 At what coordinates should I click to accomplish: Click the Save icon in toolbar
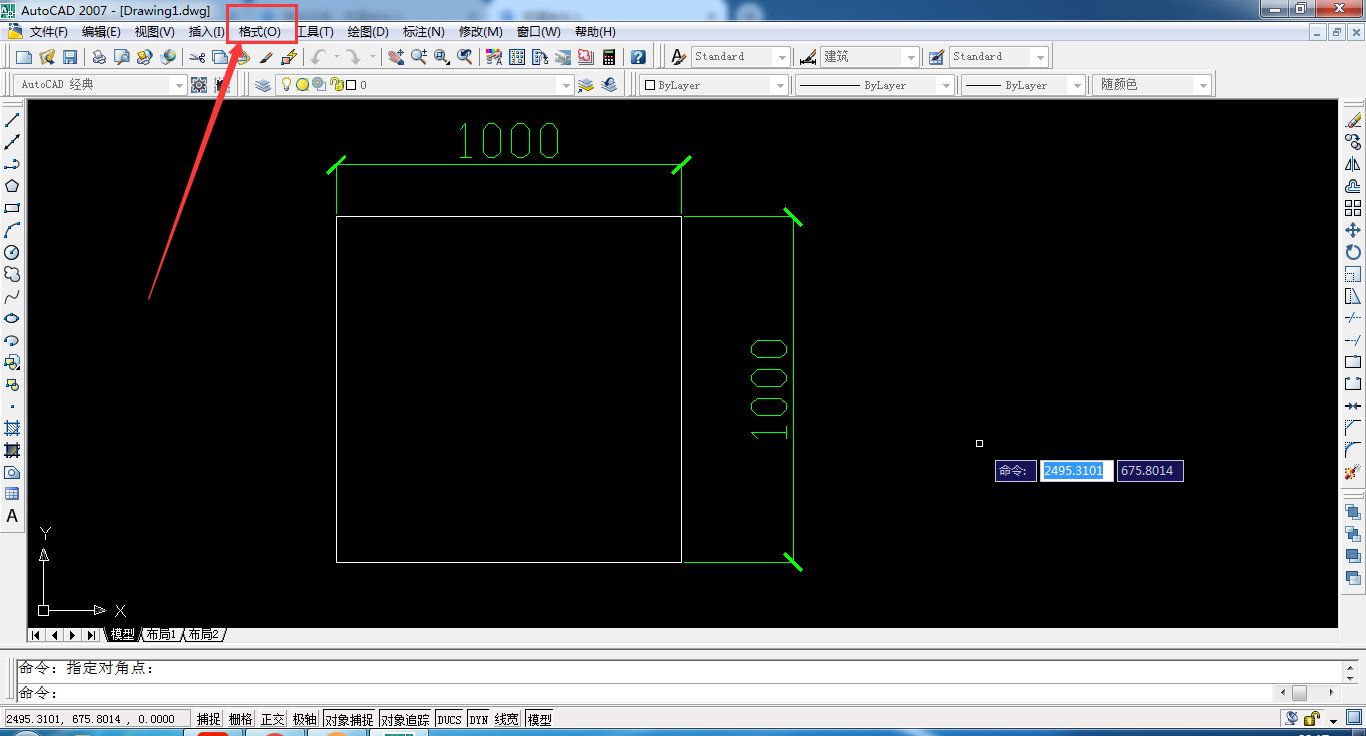[70, 57]
